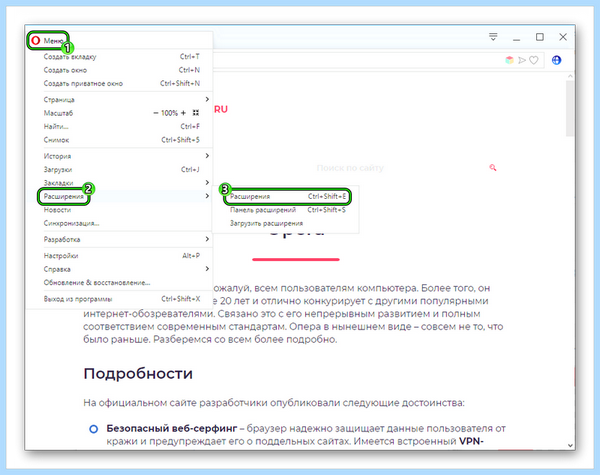Viewport: 600px width, 475px height.
Task: Click the scrollbar up arrow
Action: click(570, 76)
